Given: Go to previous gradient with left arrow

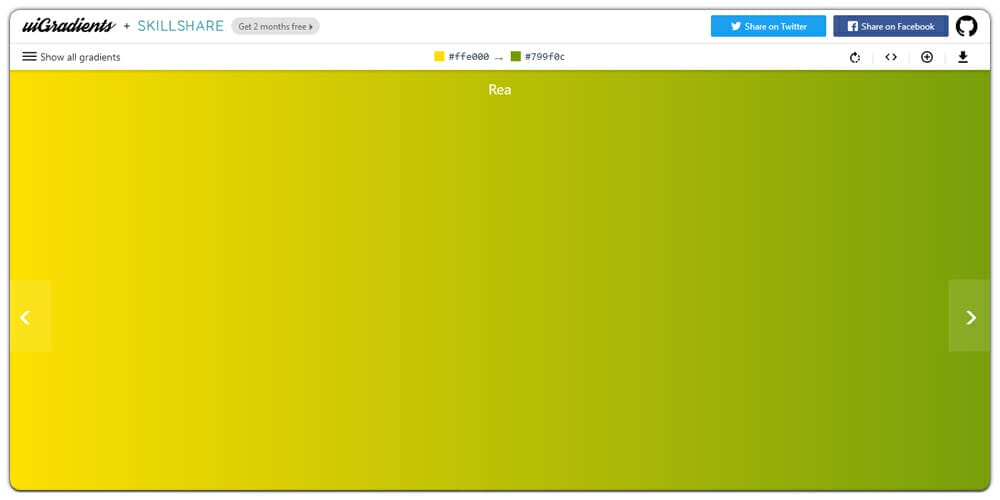Looking at the screenshot, I should (26, 317).
